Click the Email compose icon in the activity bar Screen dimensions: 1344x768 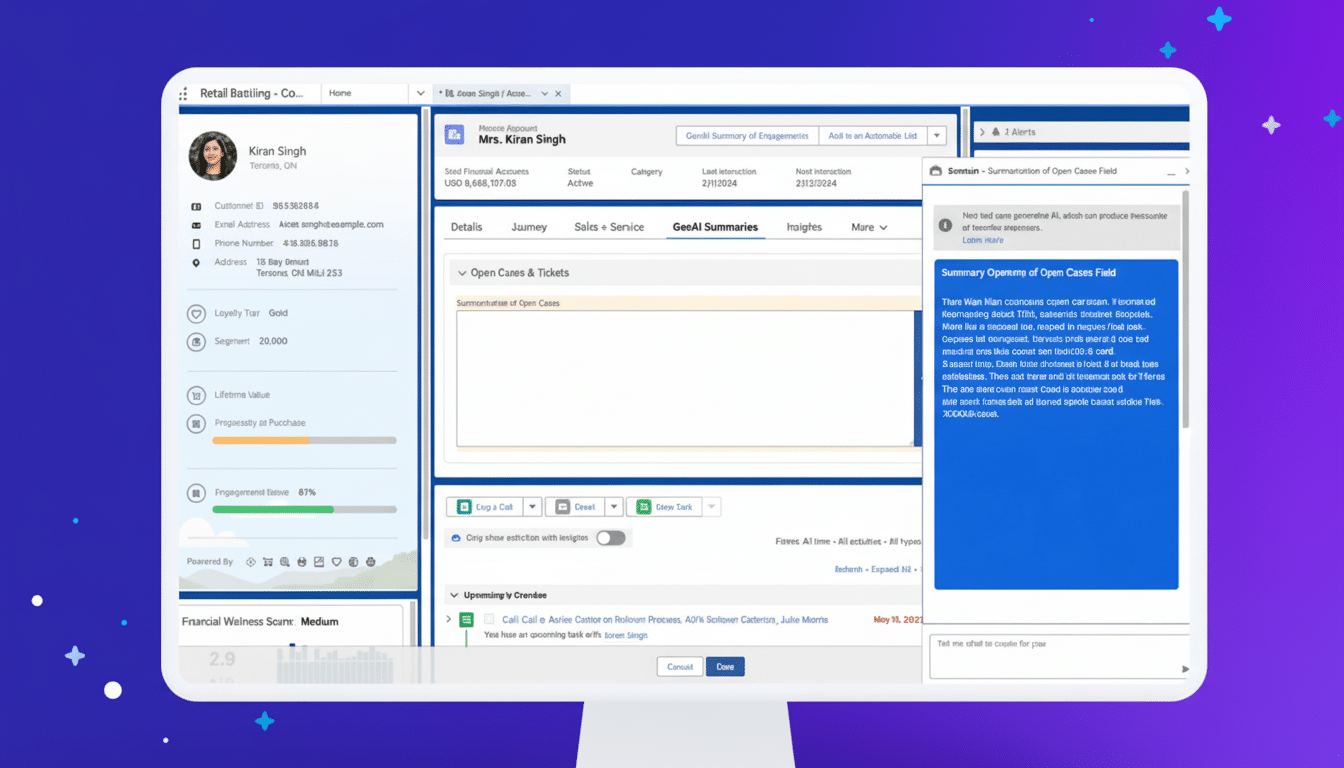click(x=563, y=507)
